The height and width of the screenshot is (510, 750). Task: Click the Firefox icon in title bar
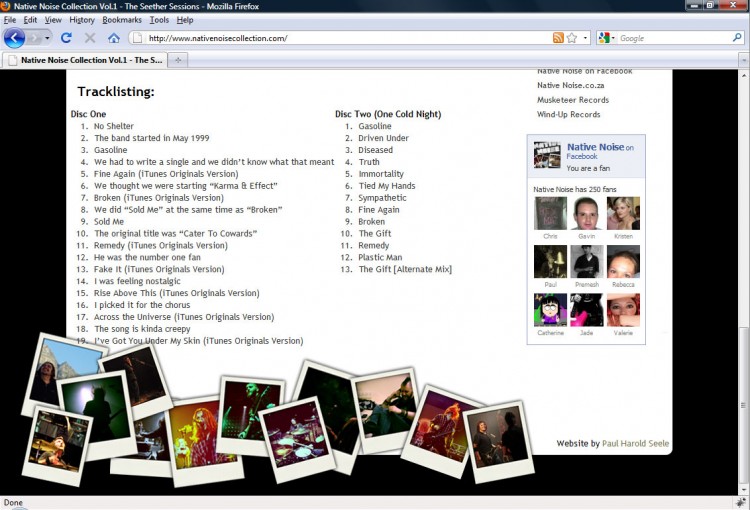[6, 6]
